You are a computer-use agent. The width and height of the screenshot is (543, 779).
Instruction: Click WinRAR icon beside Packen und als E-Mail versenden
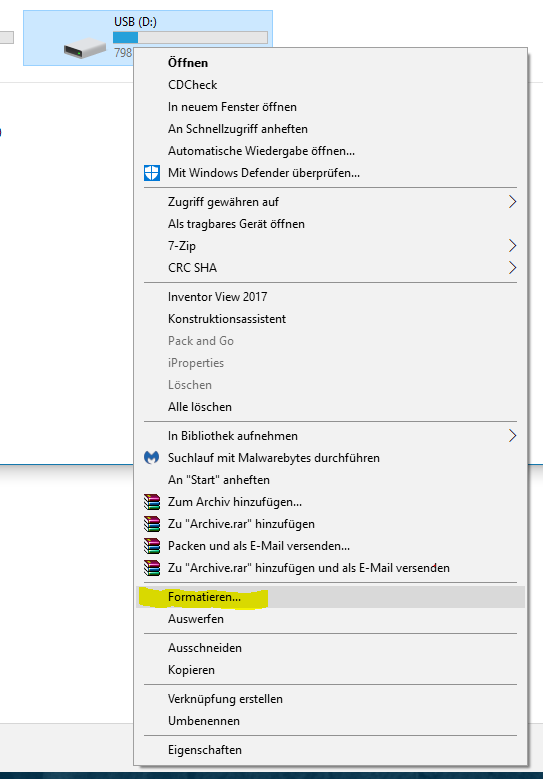pos(152,545)
